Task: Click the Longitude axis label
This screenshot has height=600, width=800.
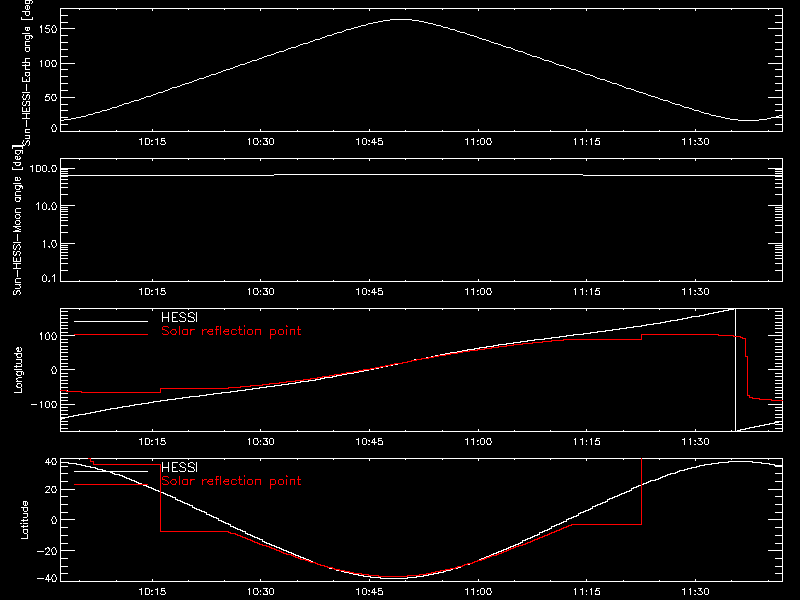Action: [18, 370]
